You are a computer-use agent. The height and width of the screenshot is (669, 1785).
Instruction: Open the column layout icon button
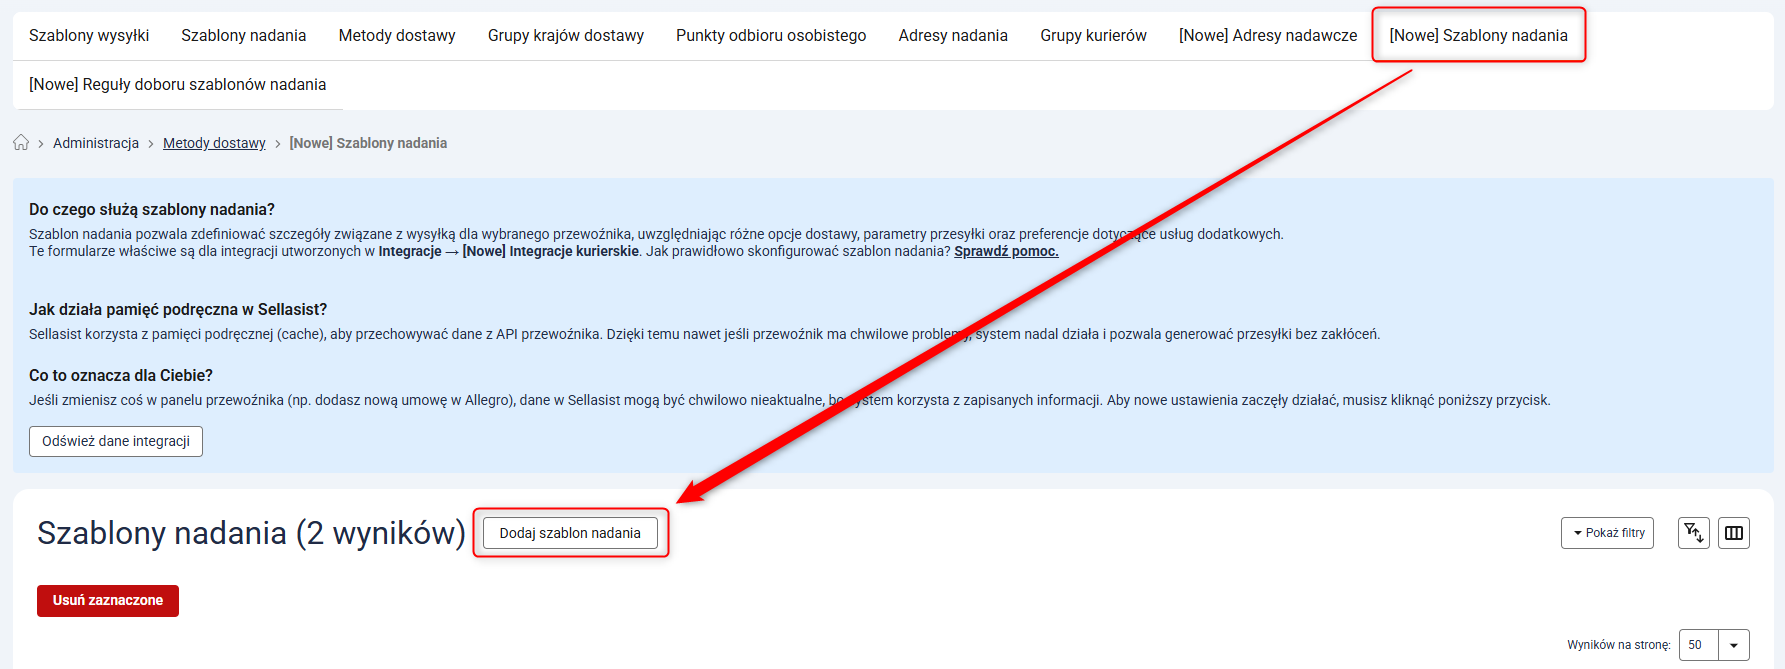click(1734, 533)
